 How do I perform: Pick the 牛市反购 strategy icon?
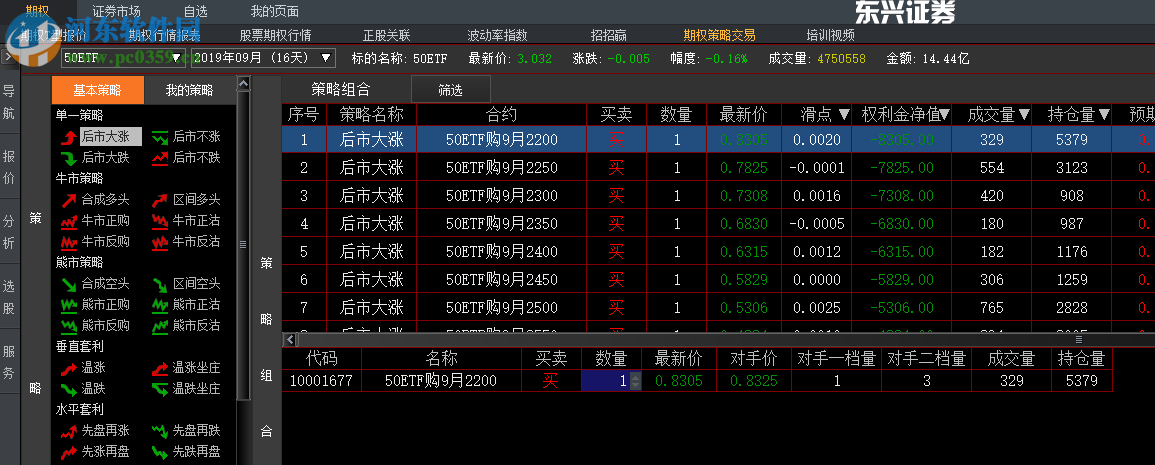tap(68, 241)
